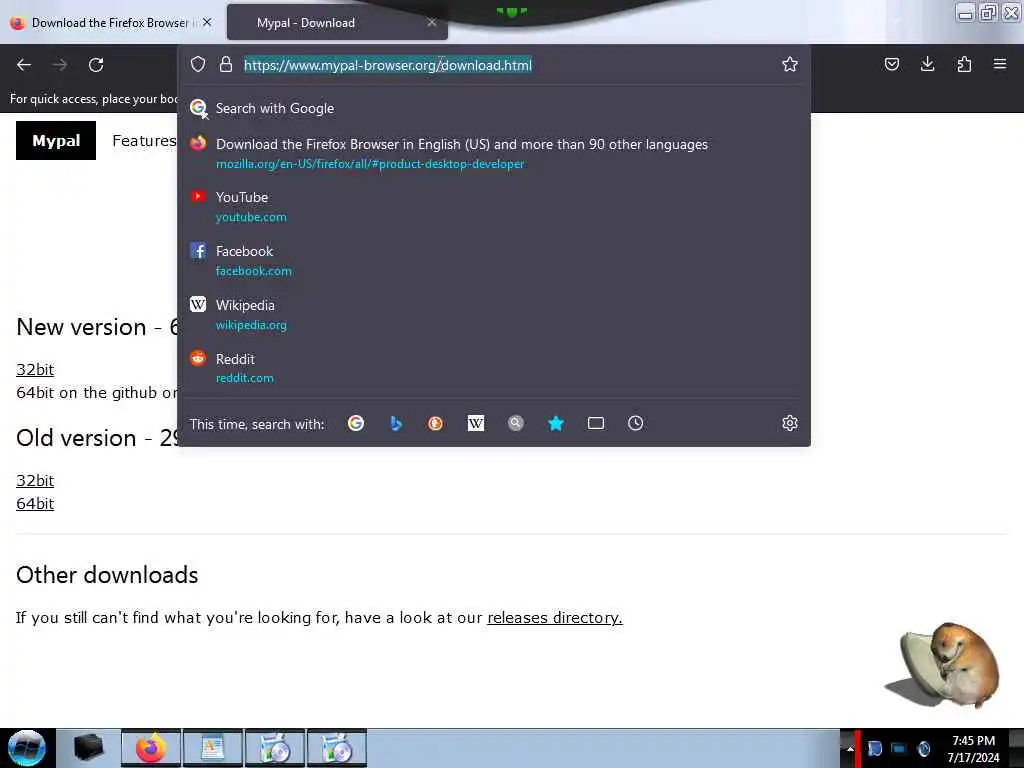Click the Other downloads heading text

point(107,575)
